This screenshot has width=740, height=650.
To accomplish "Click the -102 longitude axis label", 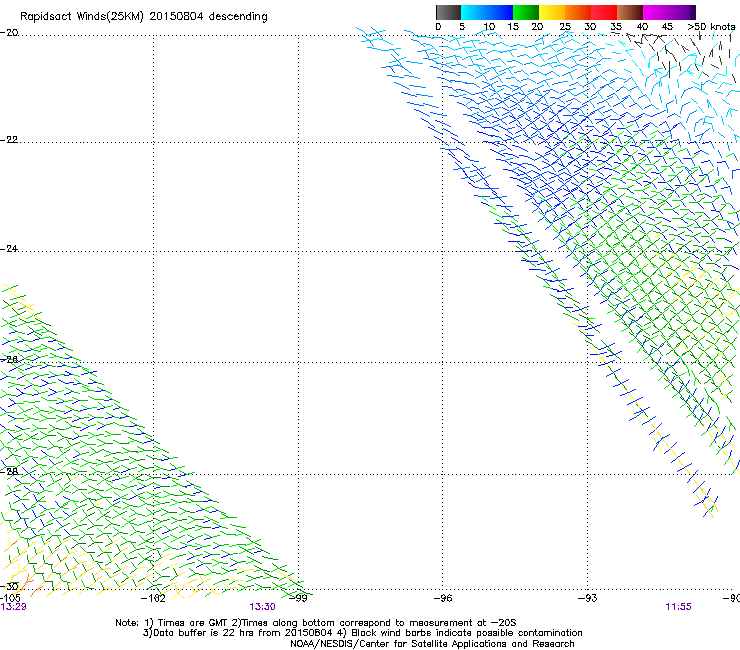I will pyautogui.click(x=153, y=599).
